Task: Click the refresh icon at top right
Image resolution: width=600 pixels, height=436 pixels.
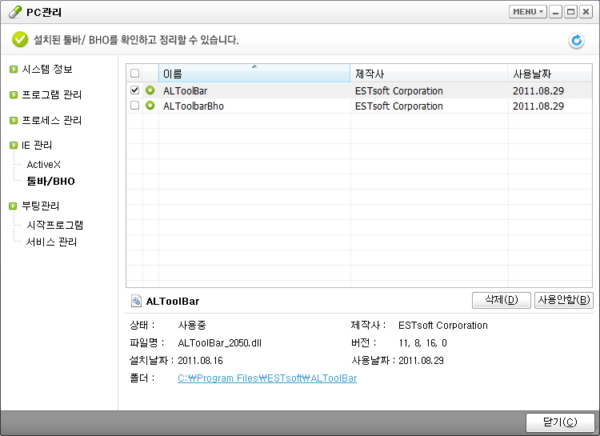Action: tap(576, 41)
